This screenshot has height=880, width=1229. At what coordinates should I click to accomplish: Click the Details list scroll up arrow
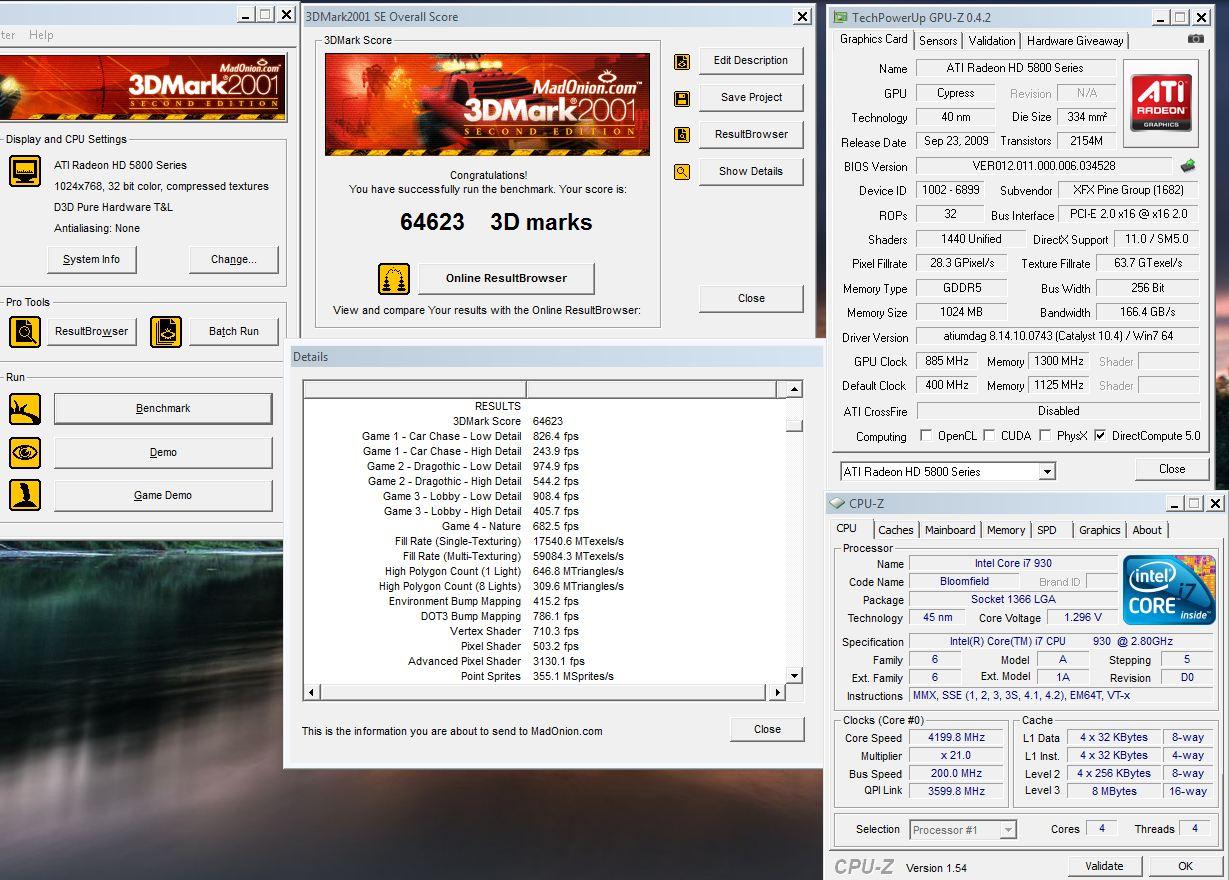click(794, 389)
